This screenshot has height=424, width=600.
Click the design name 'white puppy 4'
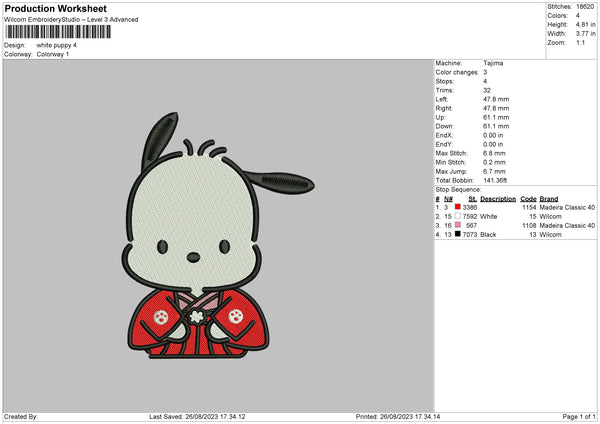point(57,45)
